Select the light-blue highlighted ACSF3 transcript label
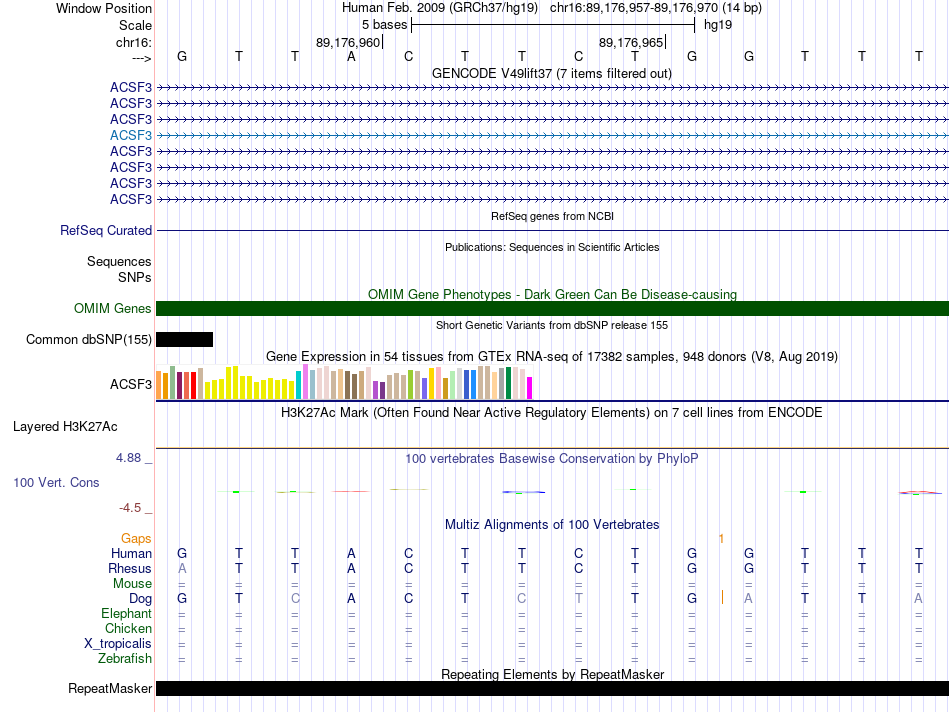Screen dimensions: 950x712 [x=131, y=135]
